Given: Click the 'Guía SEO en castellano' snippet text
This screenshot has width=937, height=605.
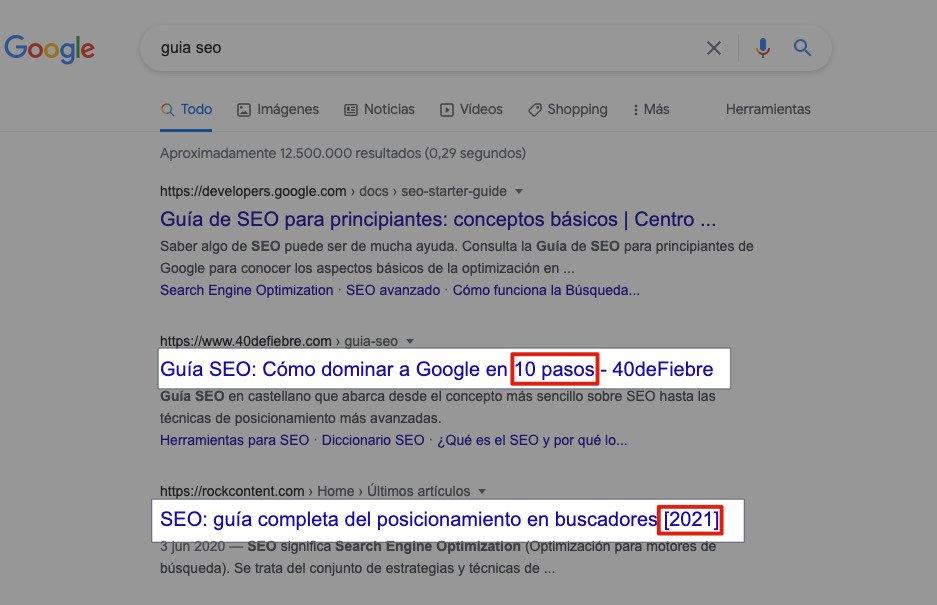Looking at the screenshot, I should point(437,407).
